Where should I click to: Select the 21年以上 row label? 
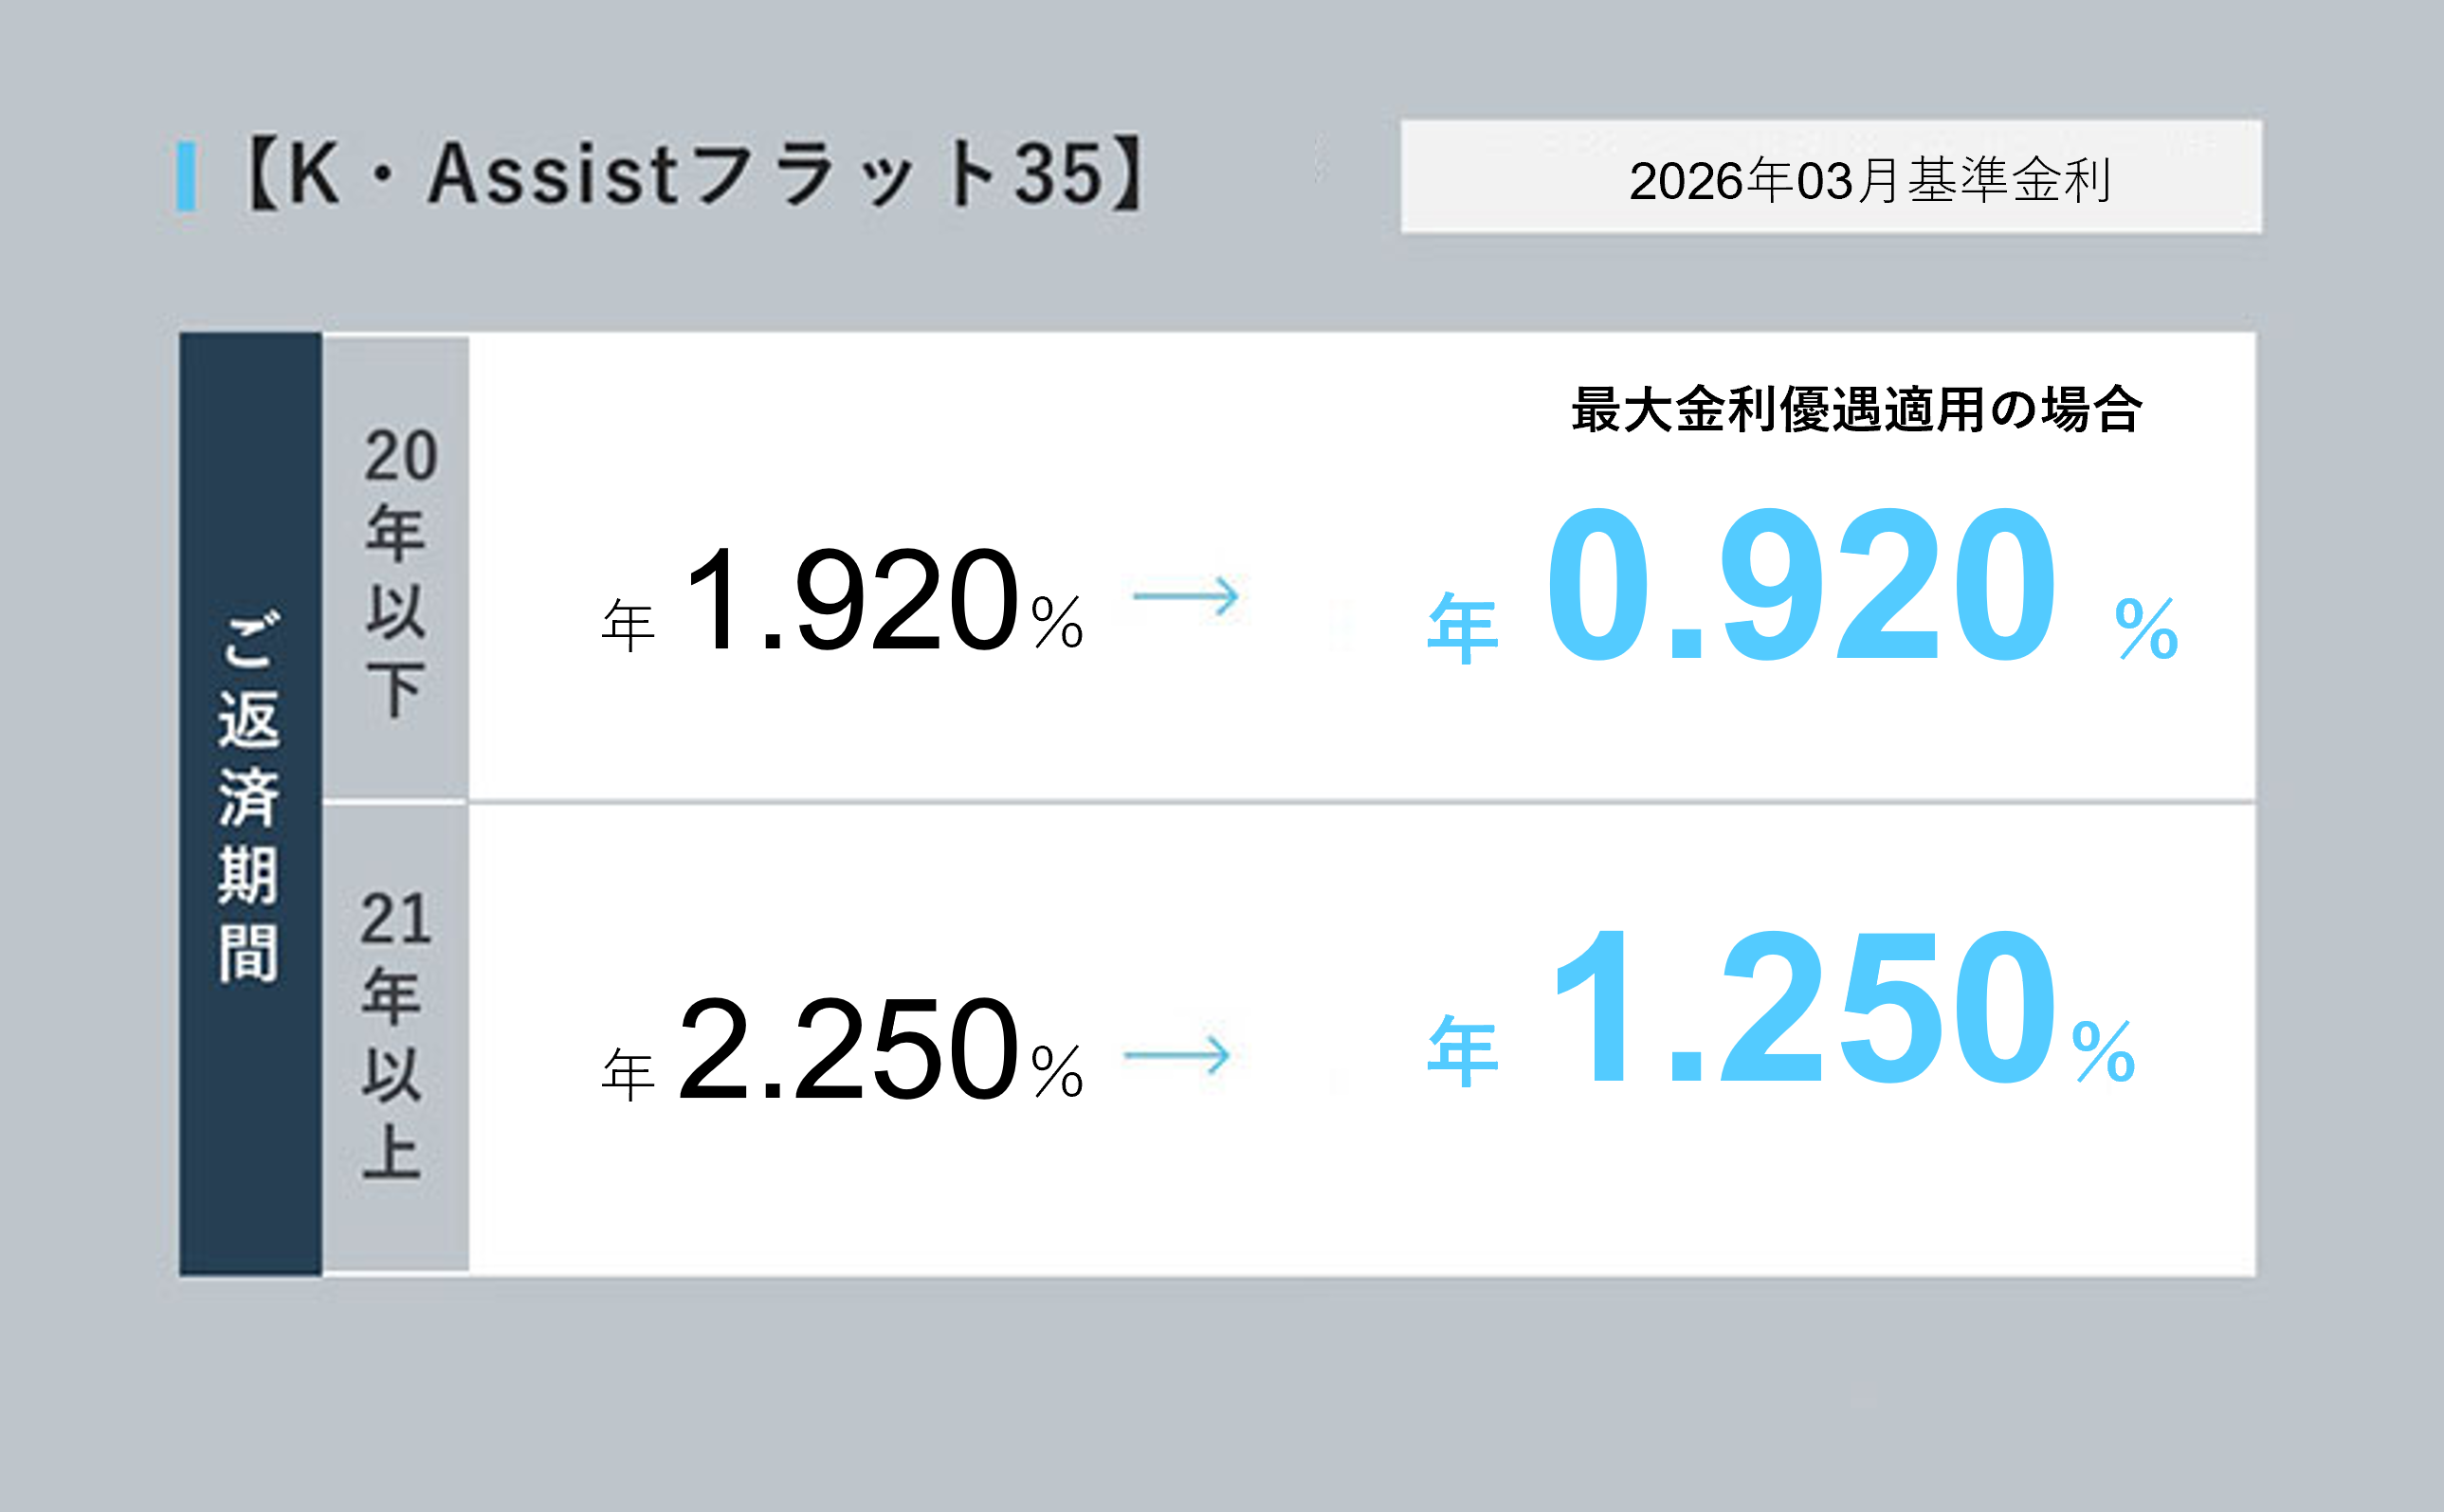point(394,1034)
